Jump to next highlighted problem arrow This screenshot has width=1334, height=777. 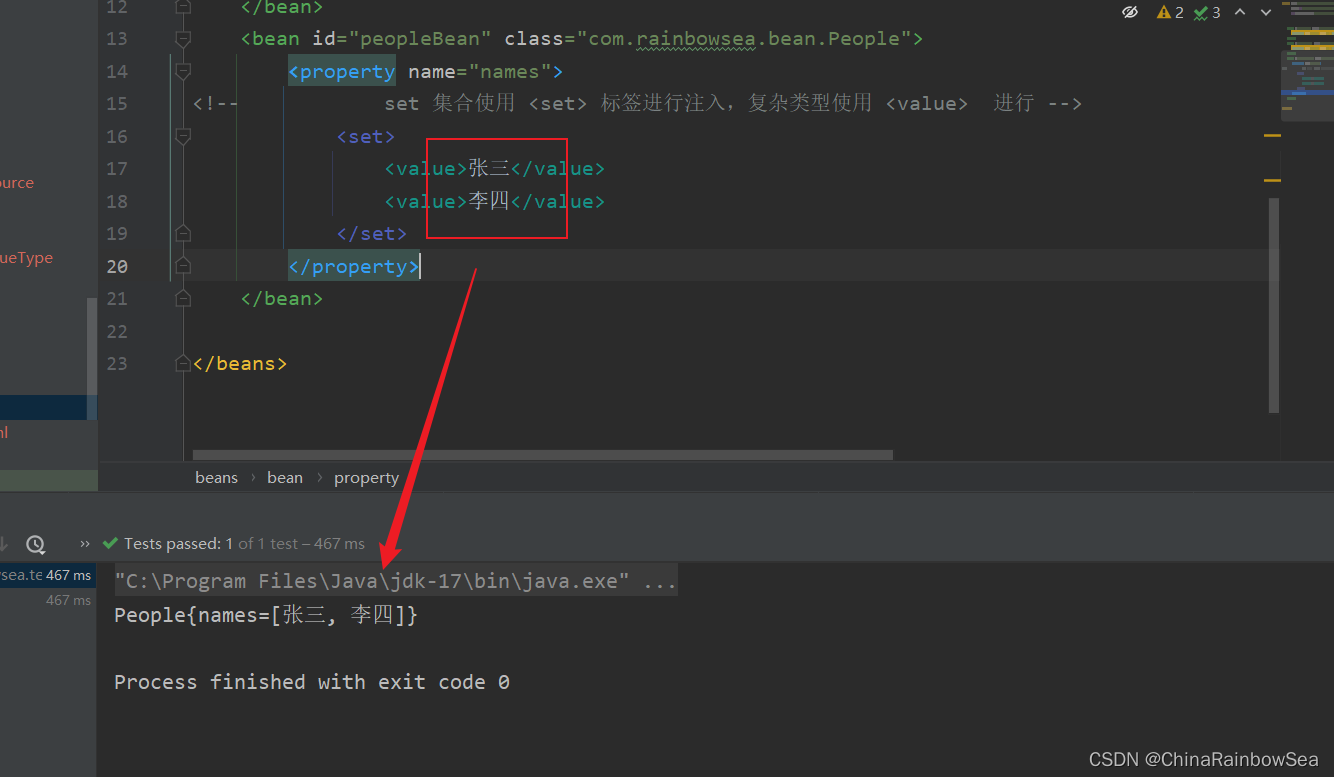click(1266, 12)
